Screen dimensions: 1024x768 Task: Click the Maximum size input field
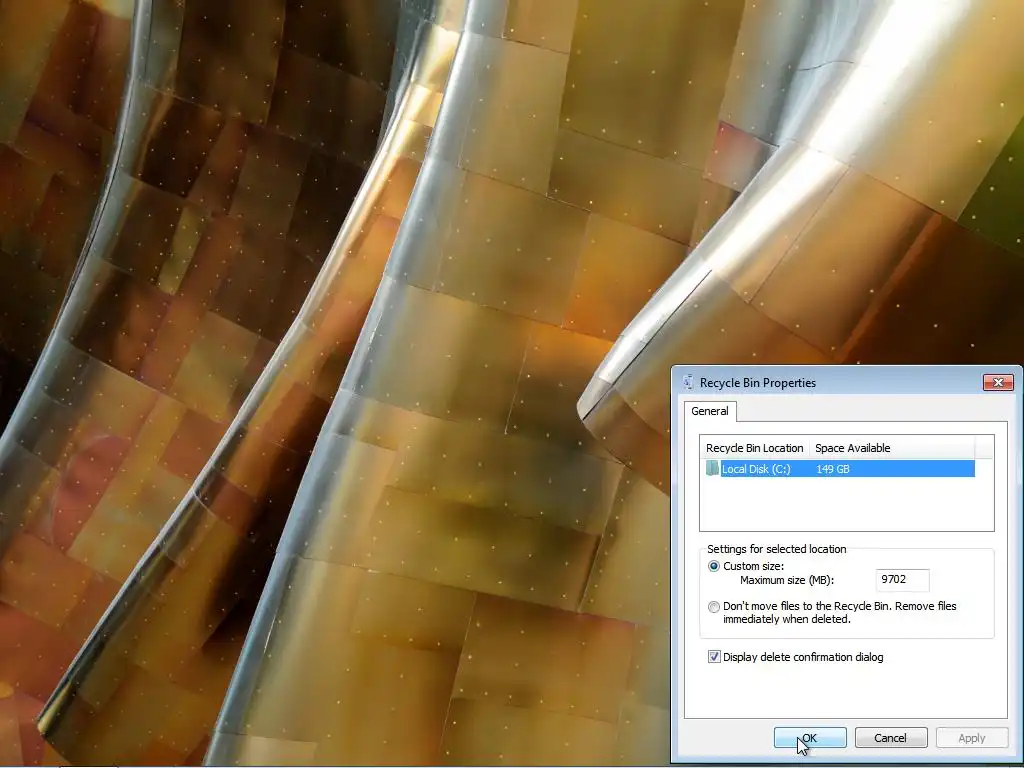(902, 580)
